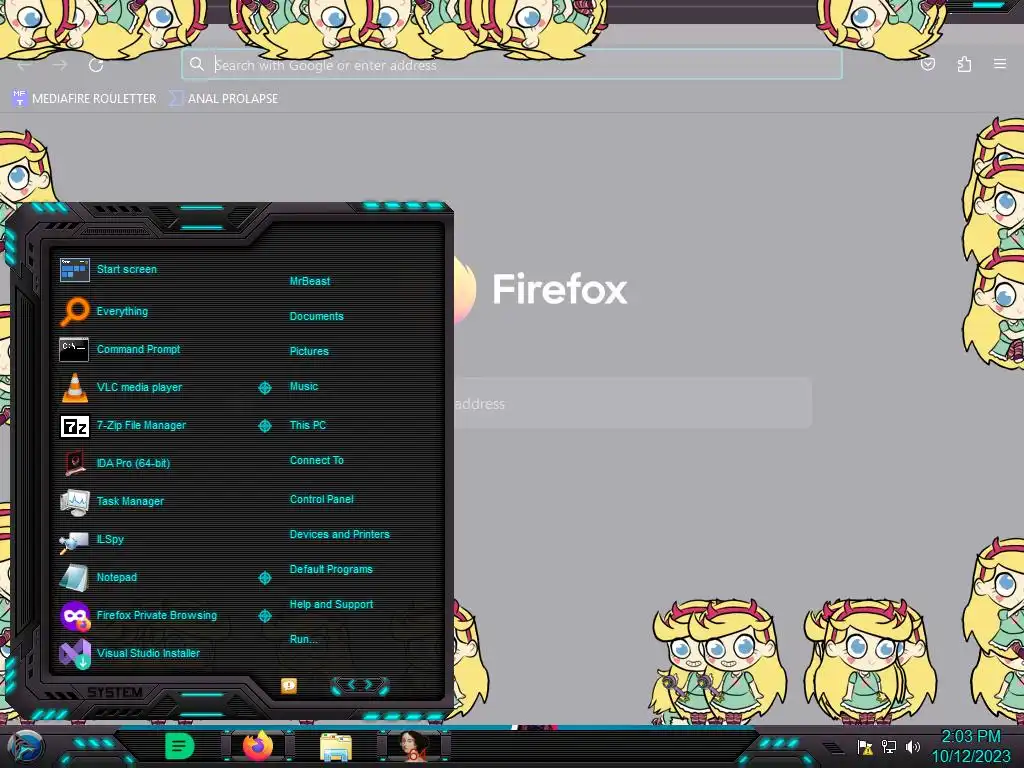Open the Pocket save icon in Firefox
This screenshot has width=1024, height=768.
[928, 64]
